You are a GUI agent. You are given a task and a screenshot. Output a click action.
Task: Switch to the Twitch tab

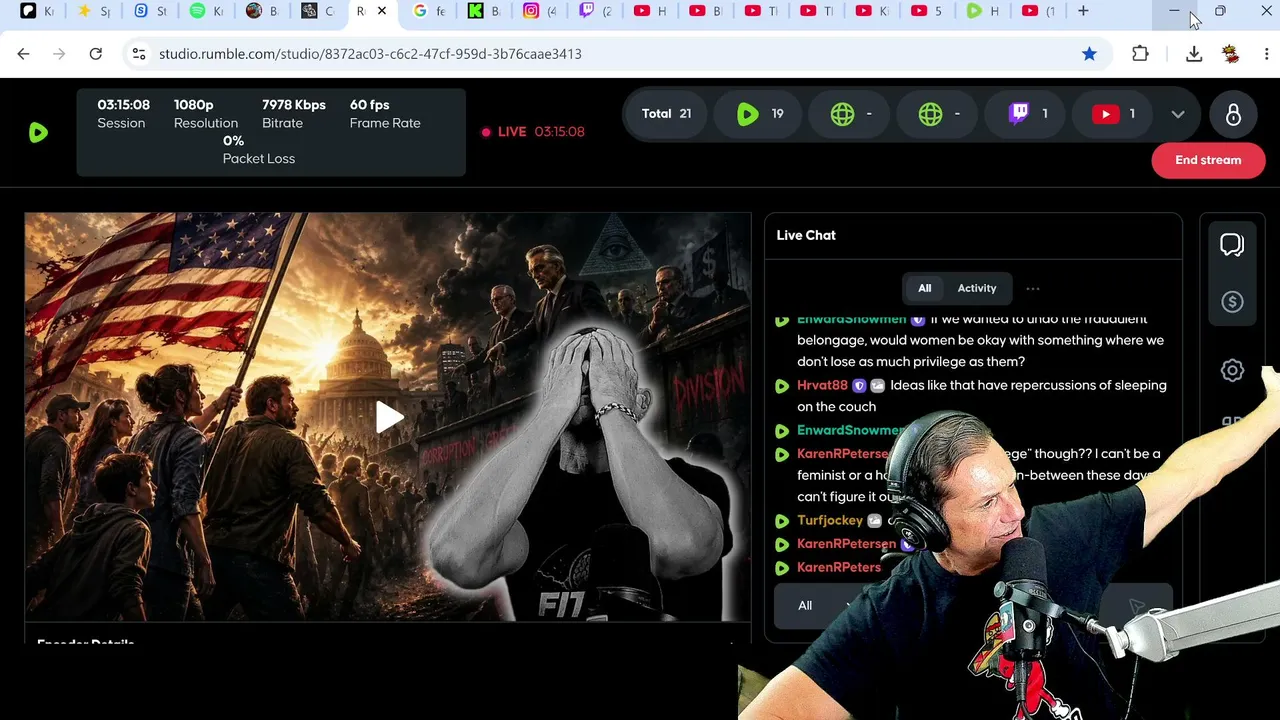point(597,11)
